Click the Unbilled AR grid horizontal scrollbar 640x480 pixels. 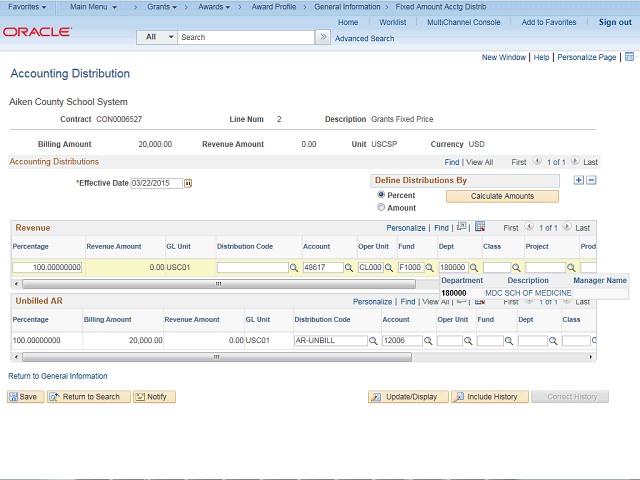tap(217, 357)
